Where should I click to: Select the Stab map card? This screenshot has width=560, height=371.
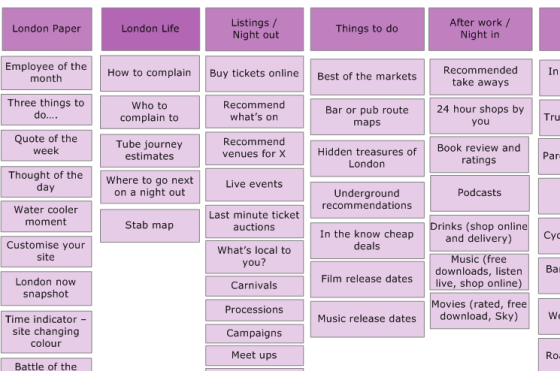click(150, 226)
